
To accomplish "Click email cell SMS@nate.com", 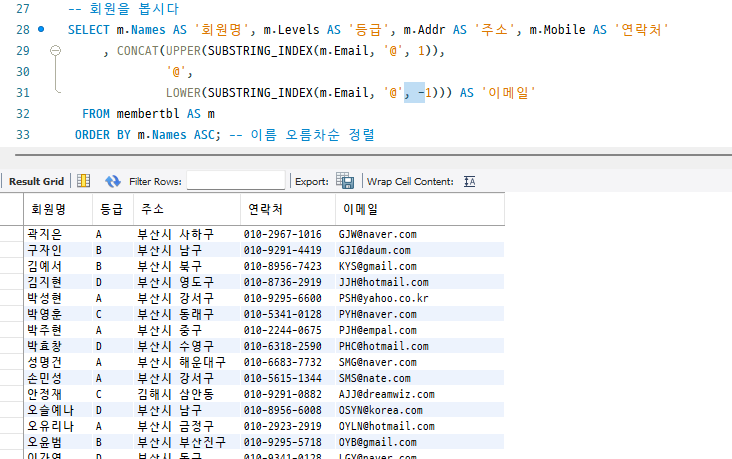I will [x=420, y=378].
